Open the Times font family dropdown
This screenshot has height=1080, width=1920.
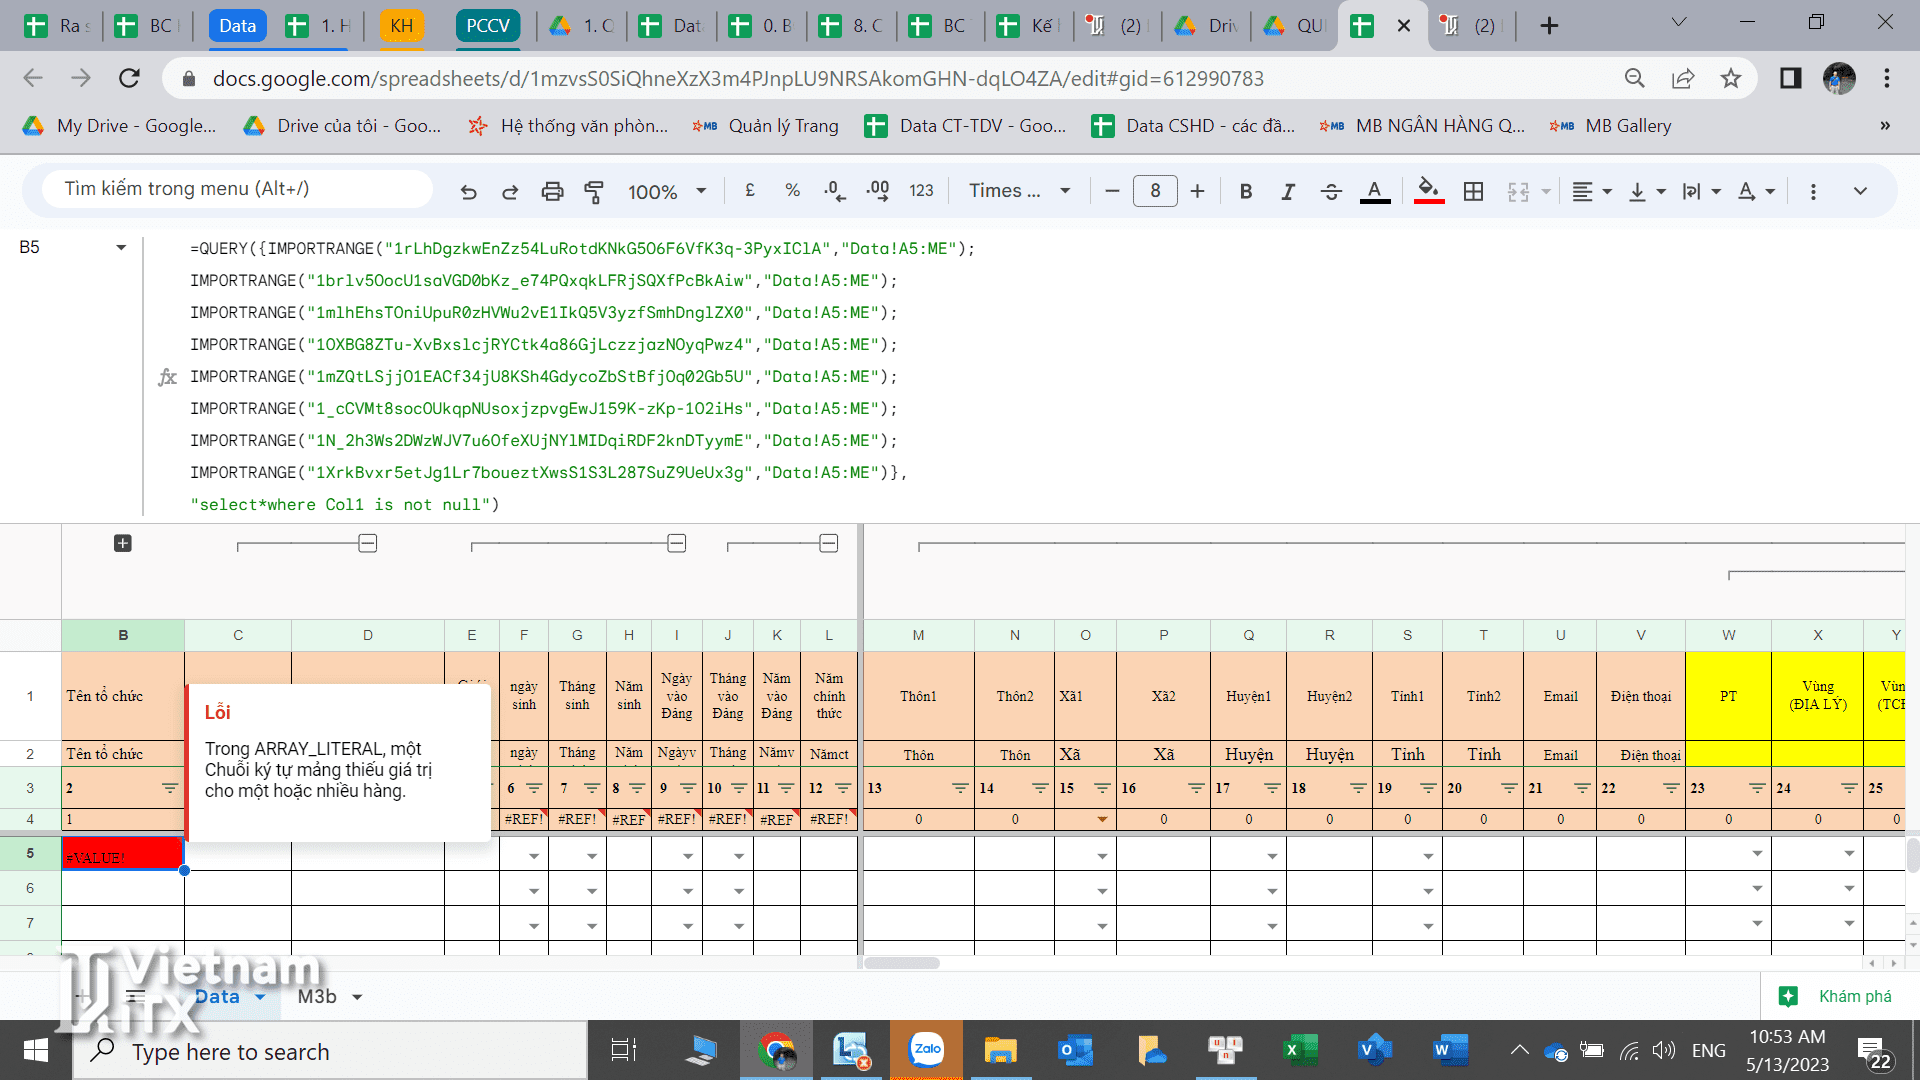[x=1019, y=191]
